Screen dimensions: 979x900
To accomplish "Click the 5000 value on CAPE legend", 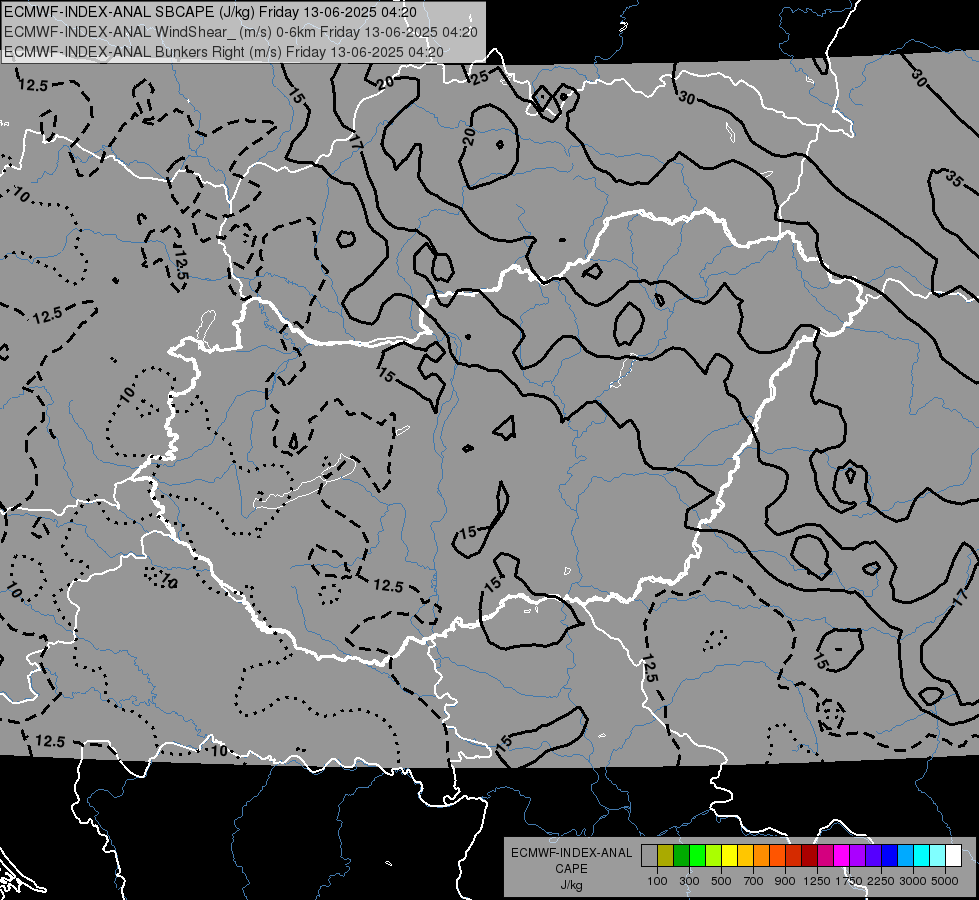I will pos(945,881).
